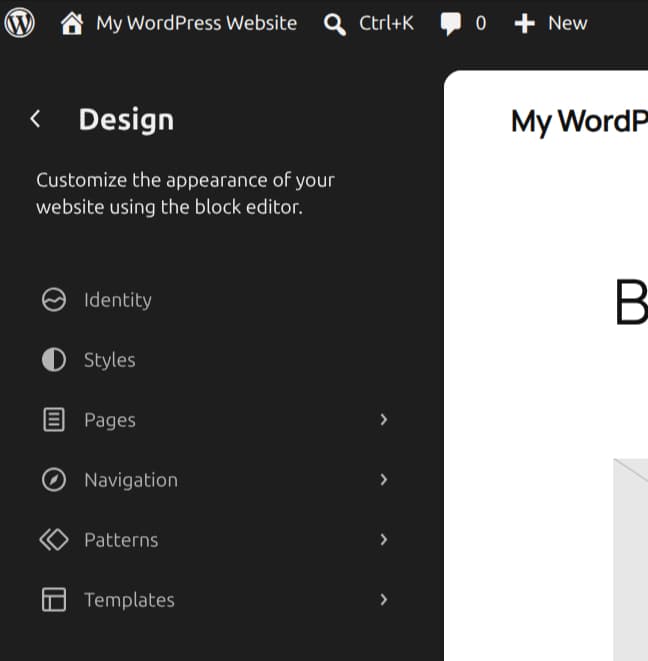The image size is (648, 661).
Task: Open command palette Ctrl+K
Action: pos(386,23)
